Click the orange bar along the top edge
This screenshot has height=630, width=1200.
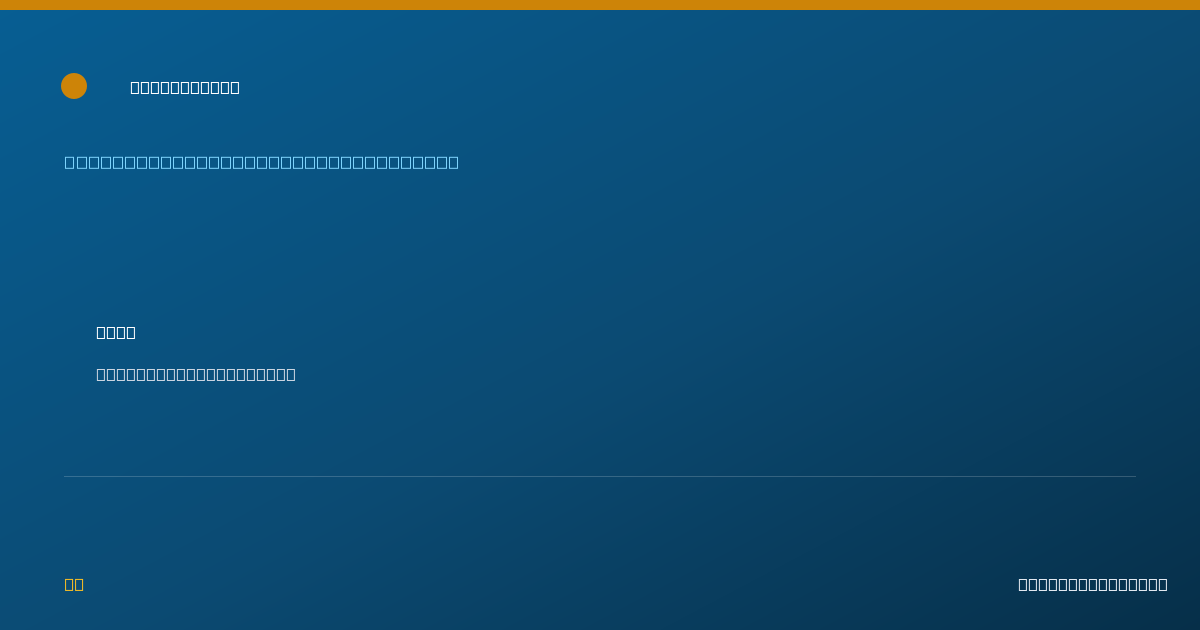click(600, 5)
